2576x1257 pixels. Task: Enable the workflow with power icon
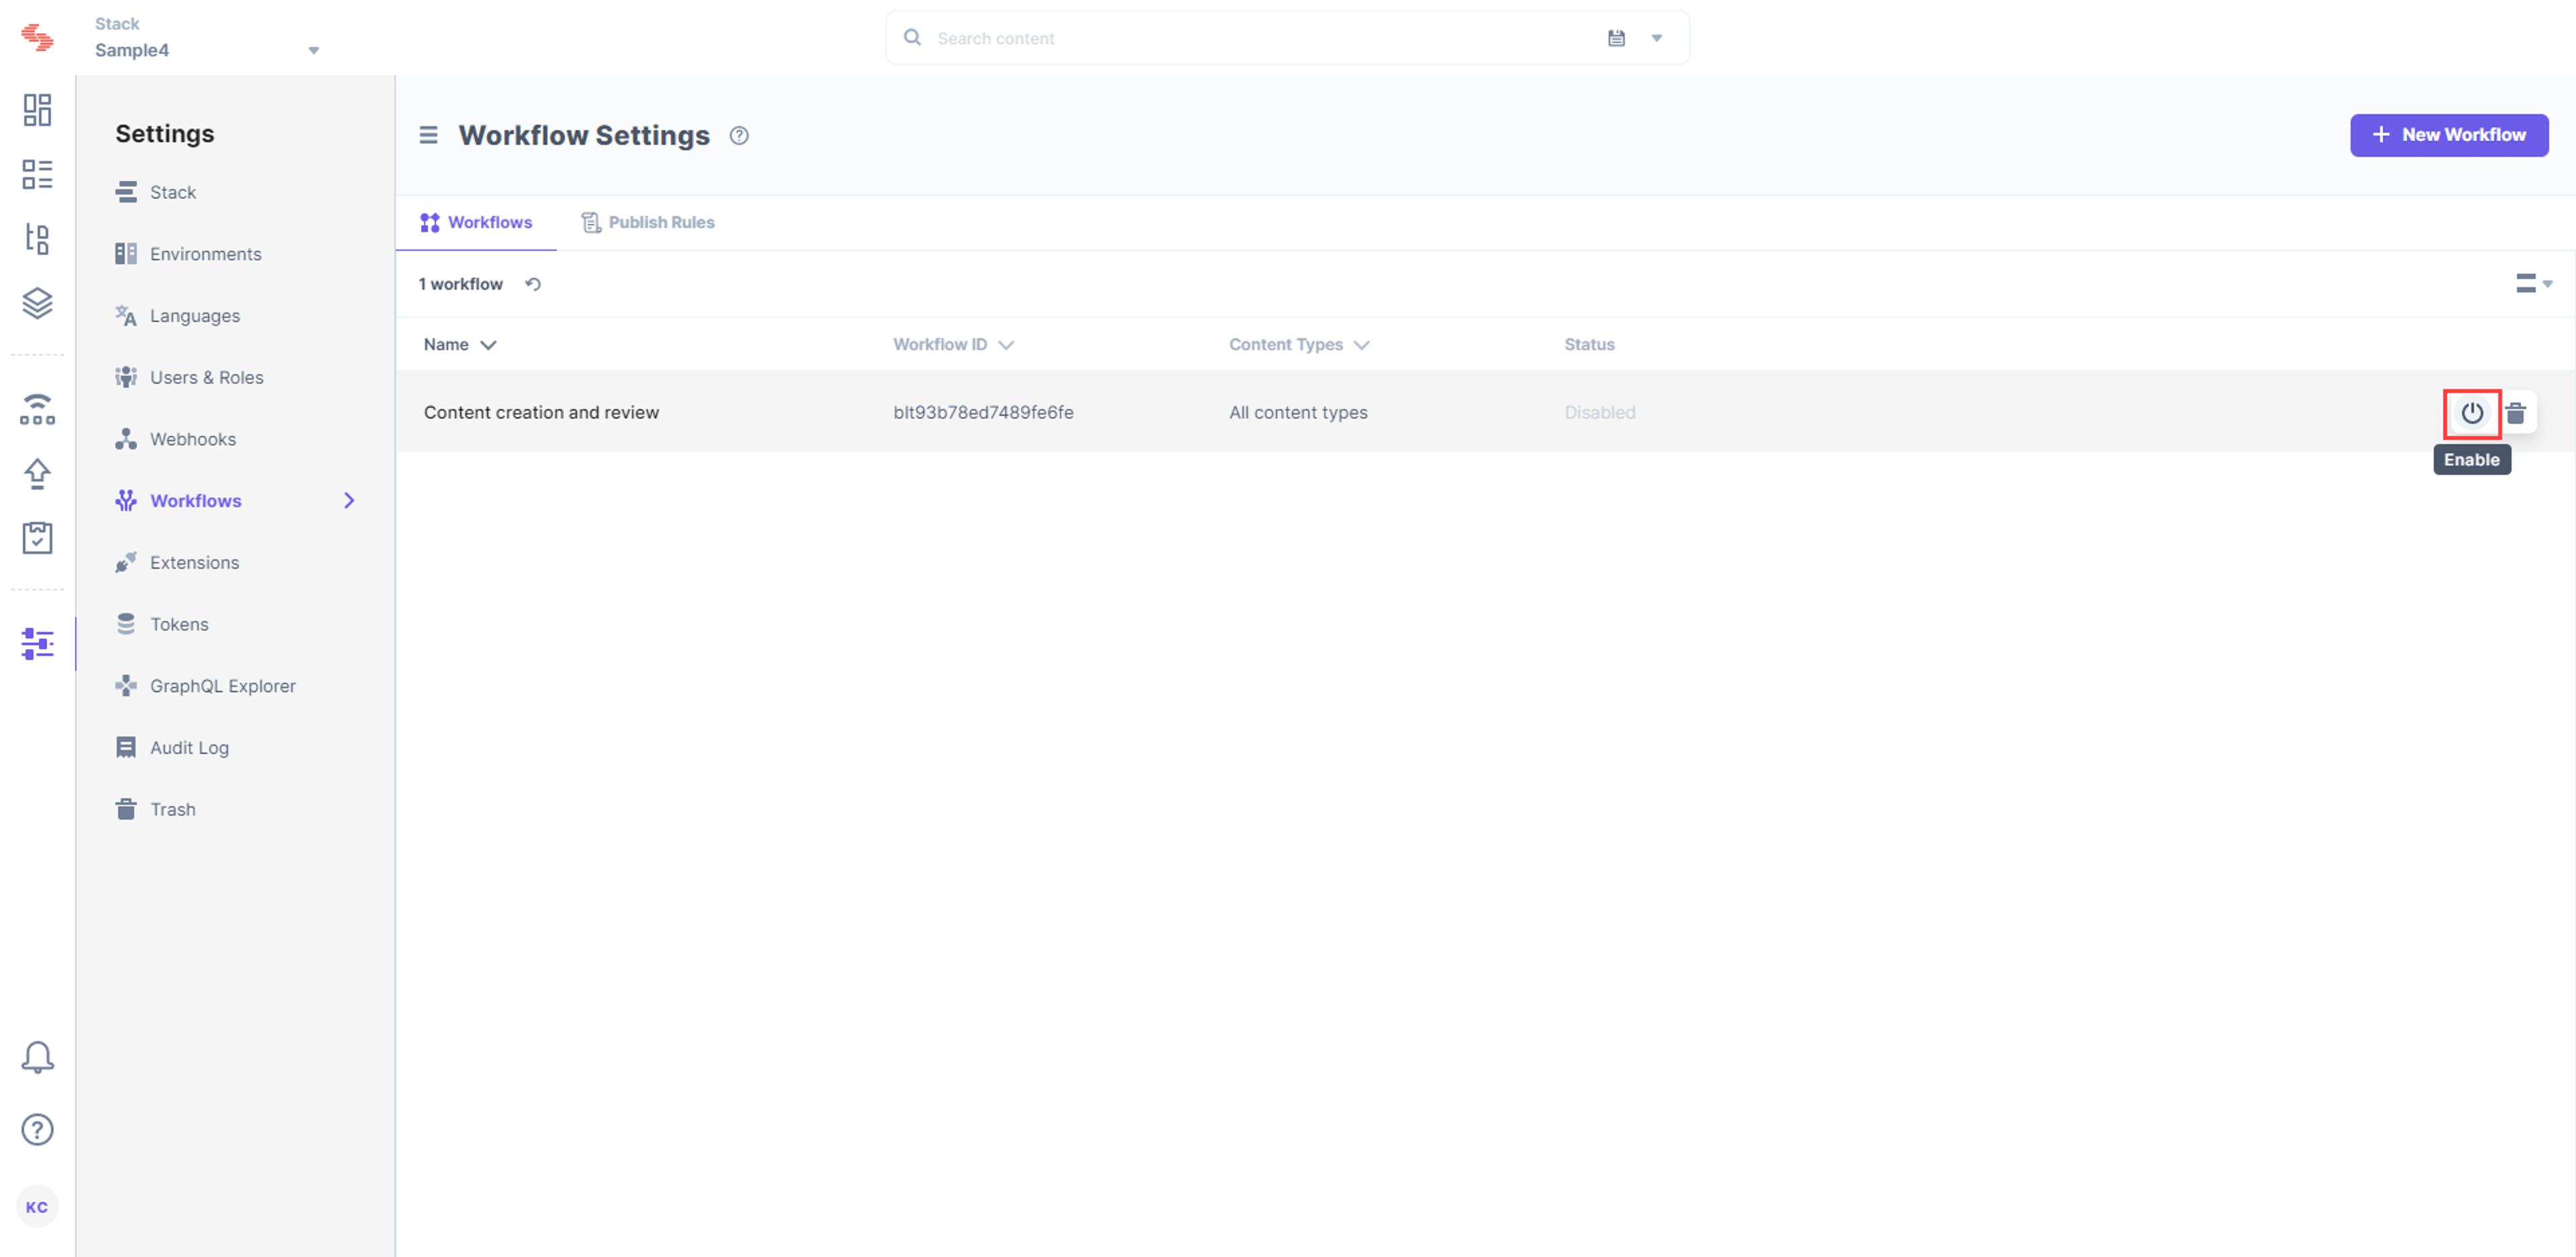tap(2472, 413)
